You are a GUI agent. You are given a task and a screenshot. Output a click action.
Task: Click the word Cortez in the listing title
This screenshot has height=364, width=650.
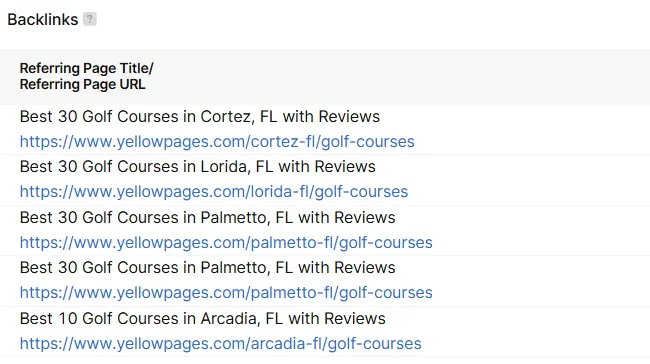coord(226,116)
